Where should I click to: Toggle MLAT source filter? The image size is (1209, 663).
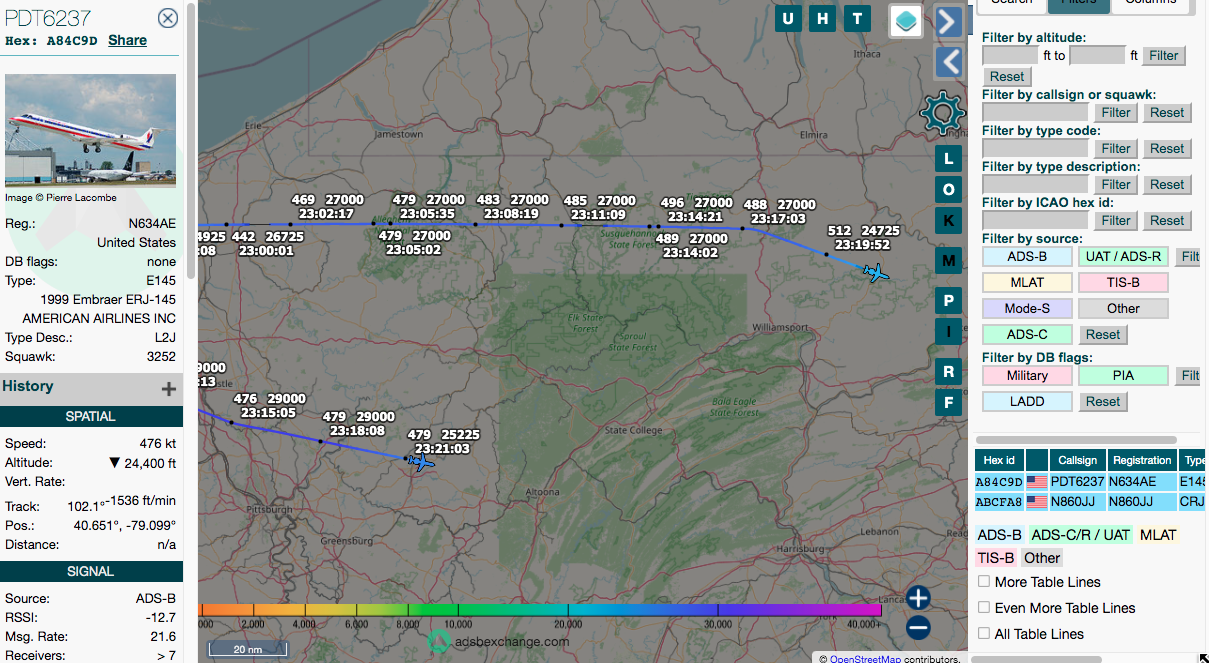(x=1027, y=282)
